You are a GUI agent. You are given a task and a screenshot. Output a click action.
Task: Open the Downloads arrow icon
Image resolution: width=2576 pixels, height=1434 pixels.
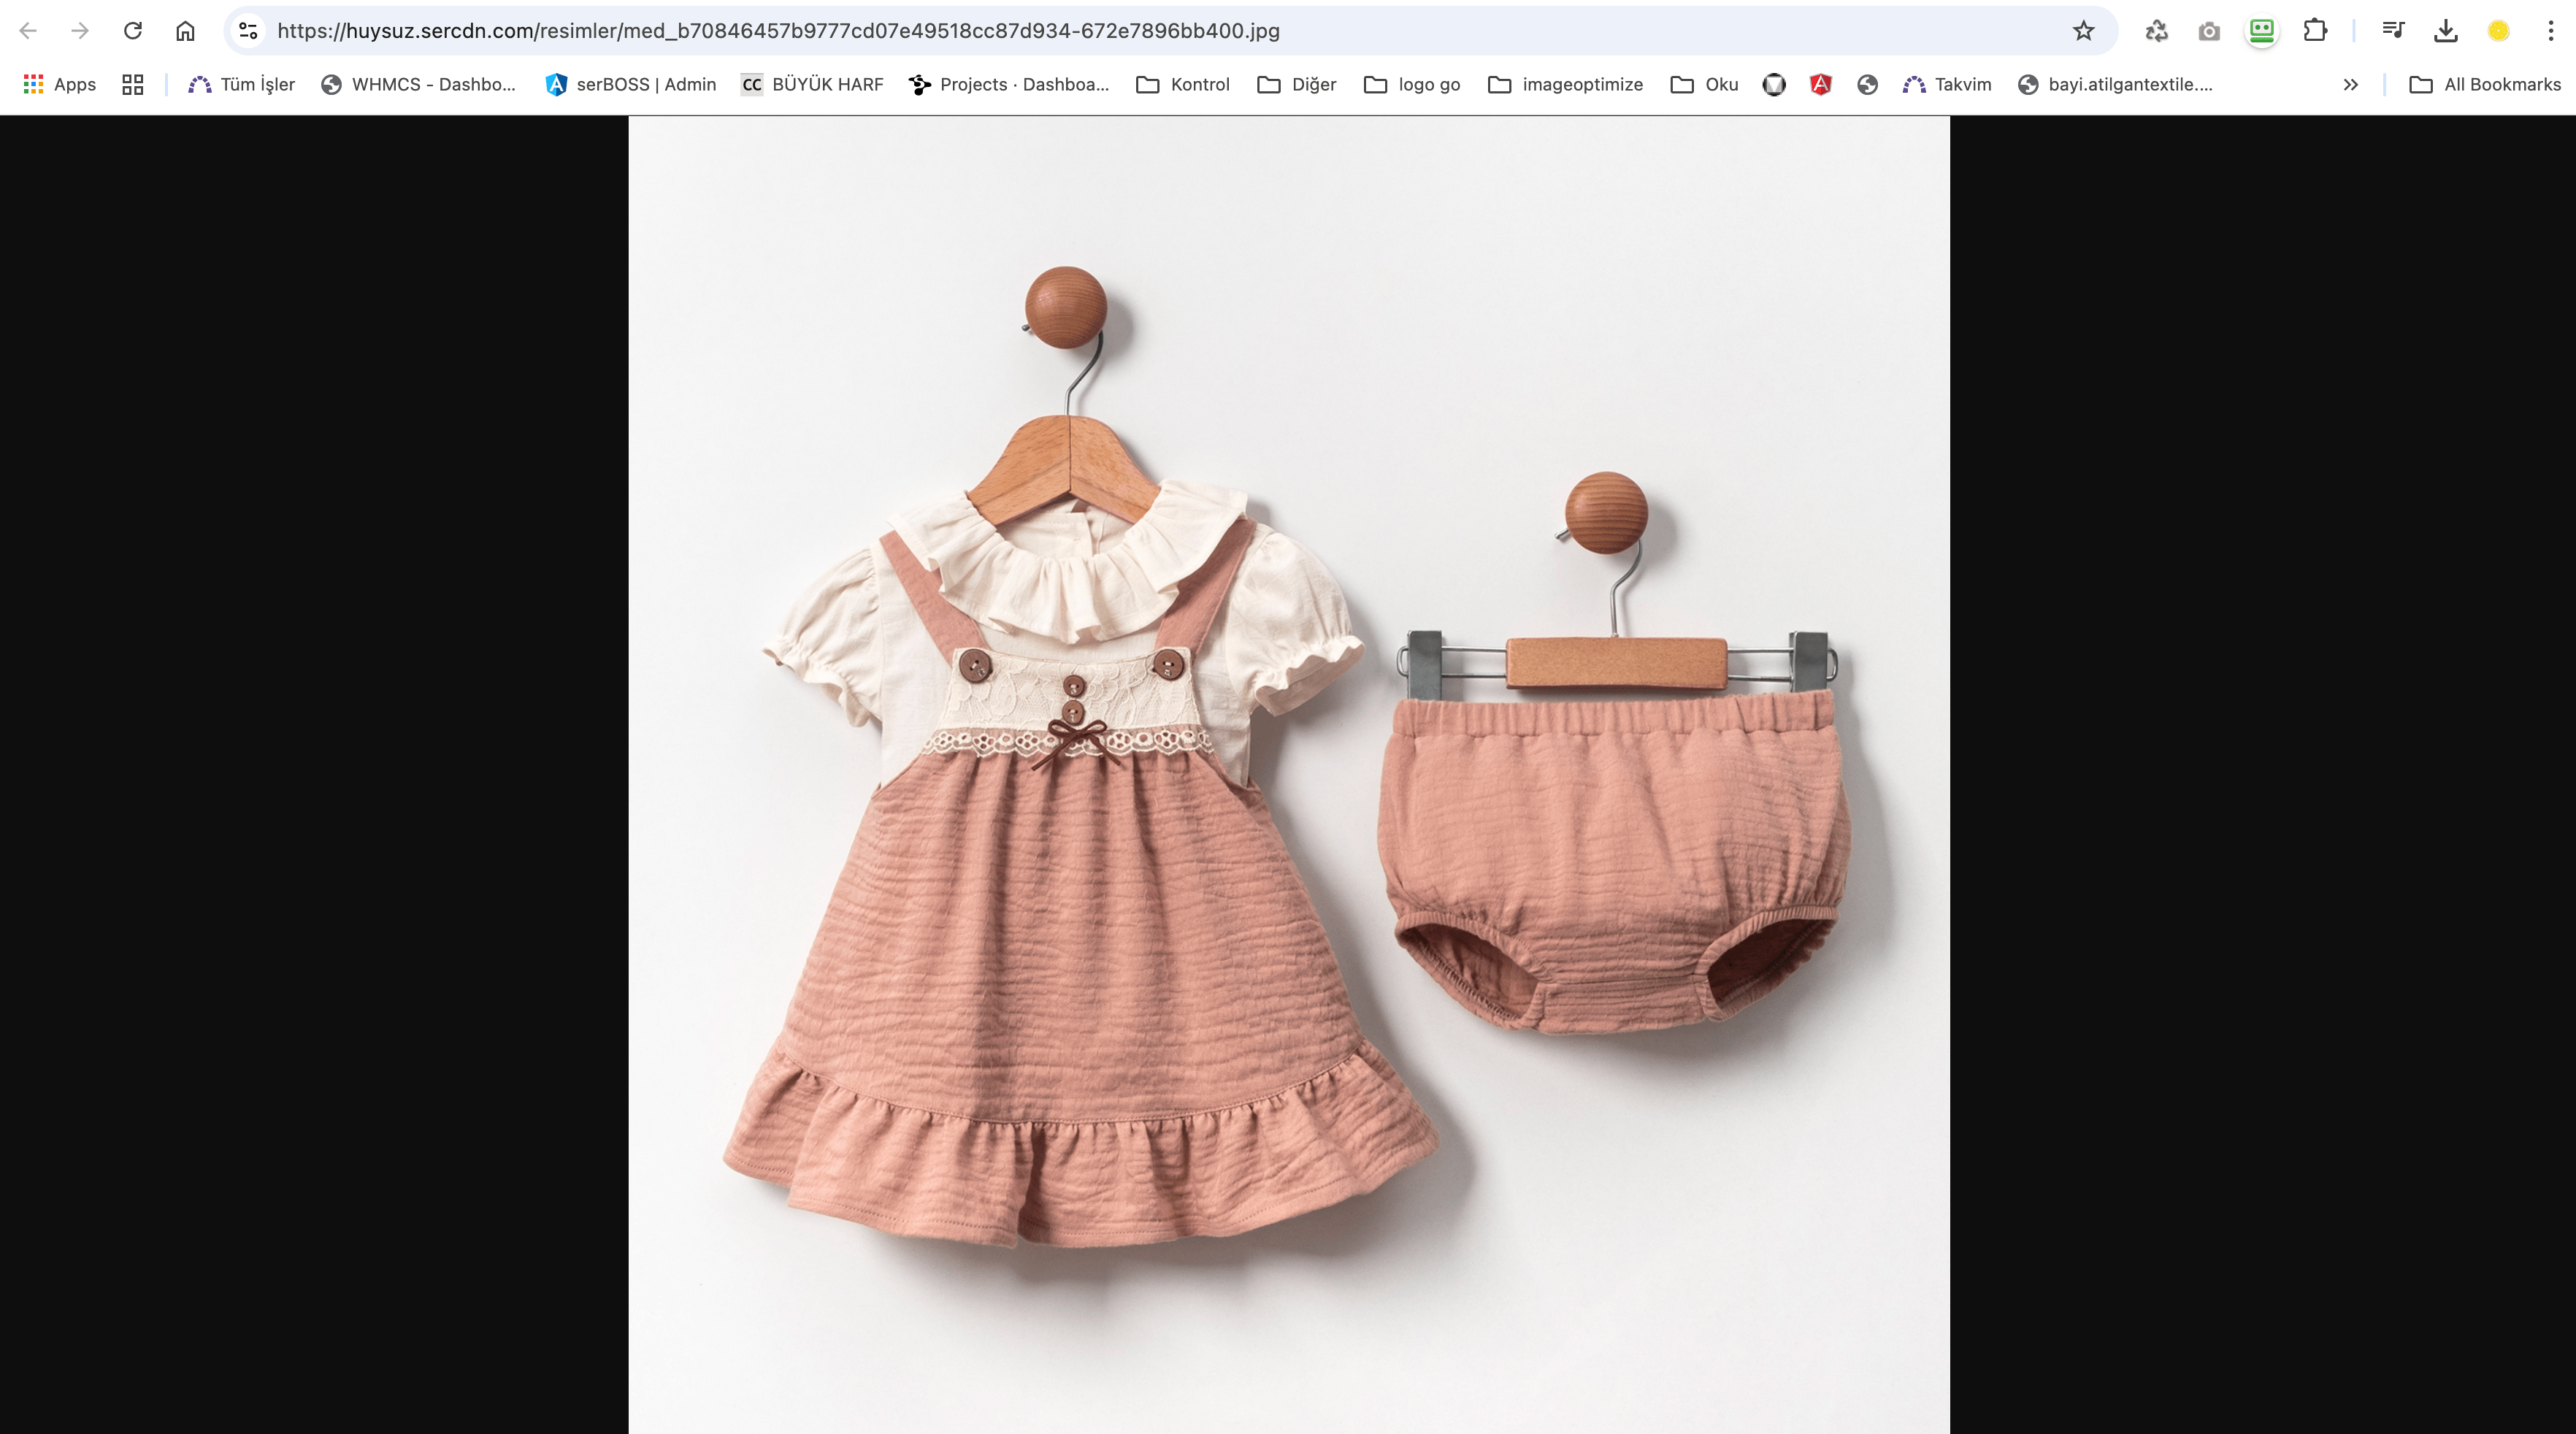[2446, 31]
